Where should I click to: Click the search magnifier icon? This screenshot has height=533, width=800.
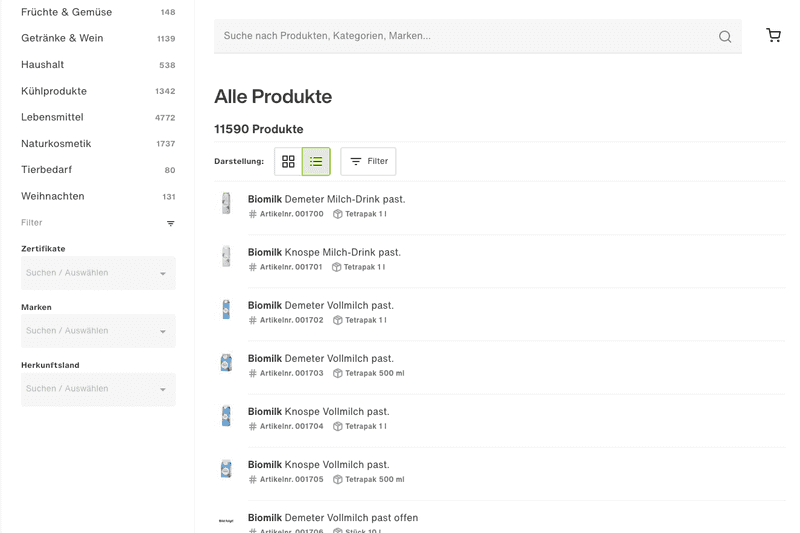coord(725,36)
